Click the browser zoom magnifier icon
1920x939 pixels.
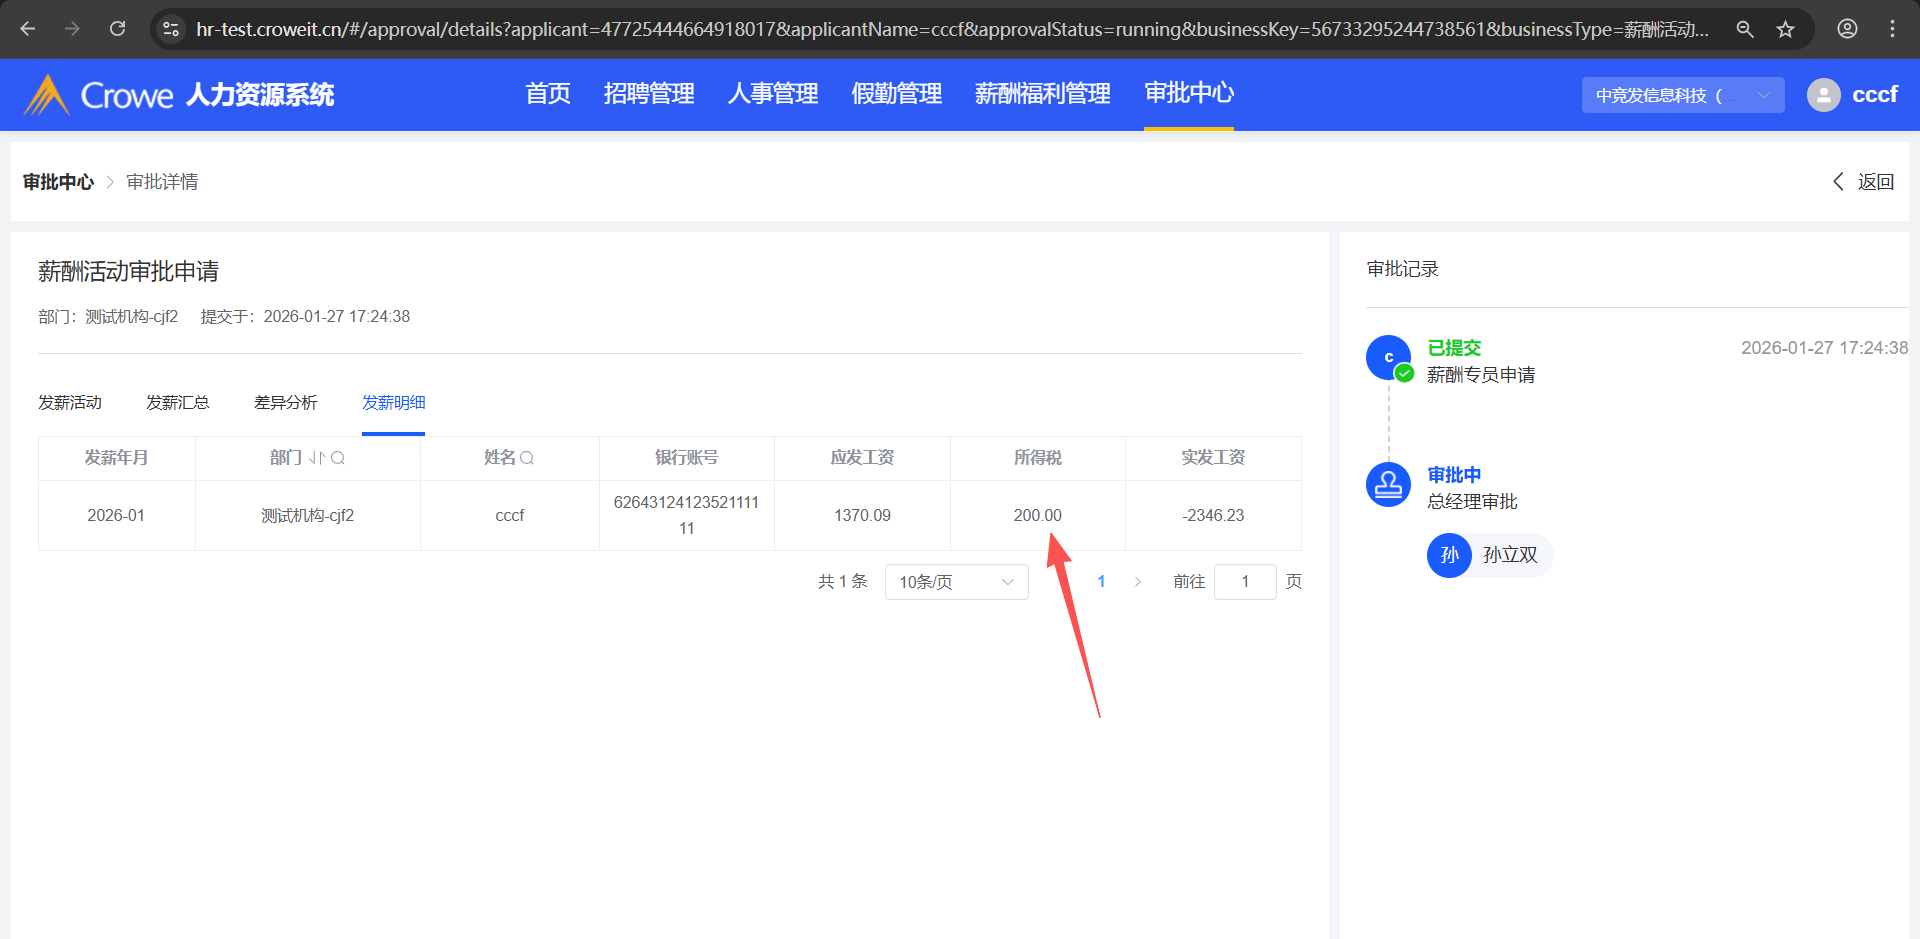click(1745, 29)
